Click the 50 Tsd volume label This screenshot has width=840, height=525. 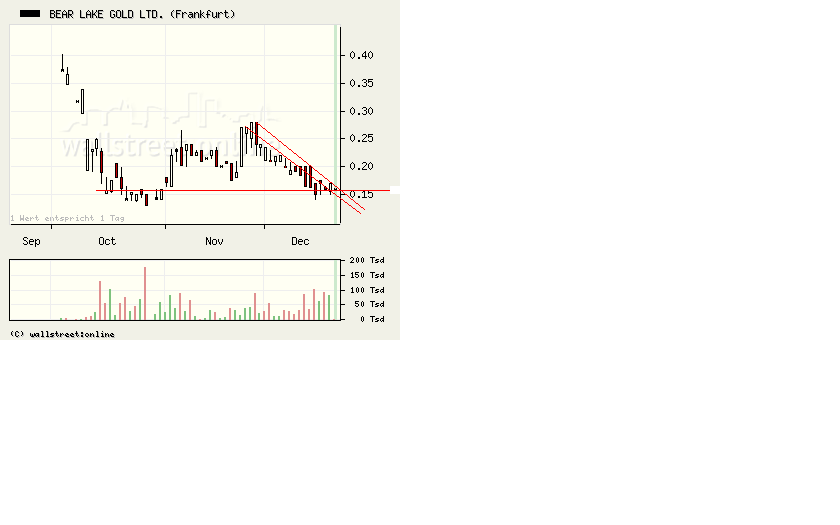(x=369, y=304)
